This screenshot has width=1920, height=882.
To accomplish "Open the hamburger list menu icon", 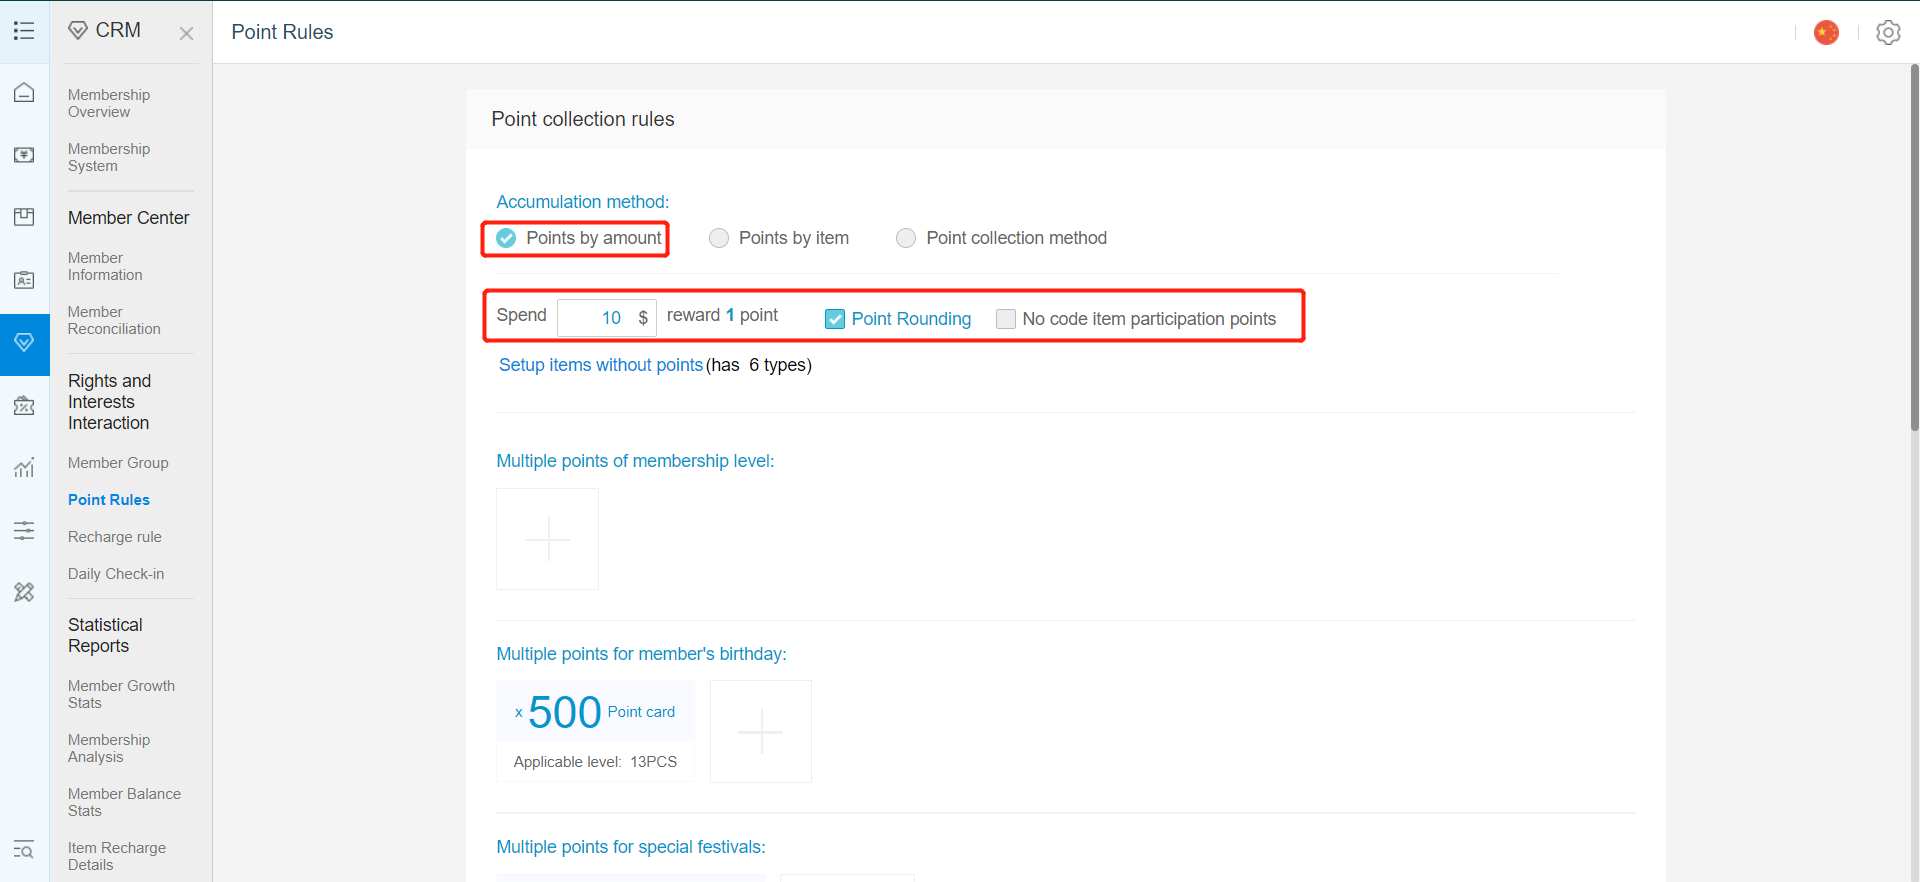I will click(x=24, y=31).
